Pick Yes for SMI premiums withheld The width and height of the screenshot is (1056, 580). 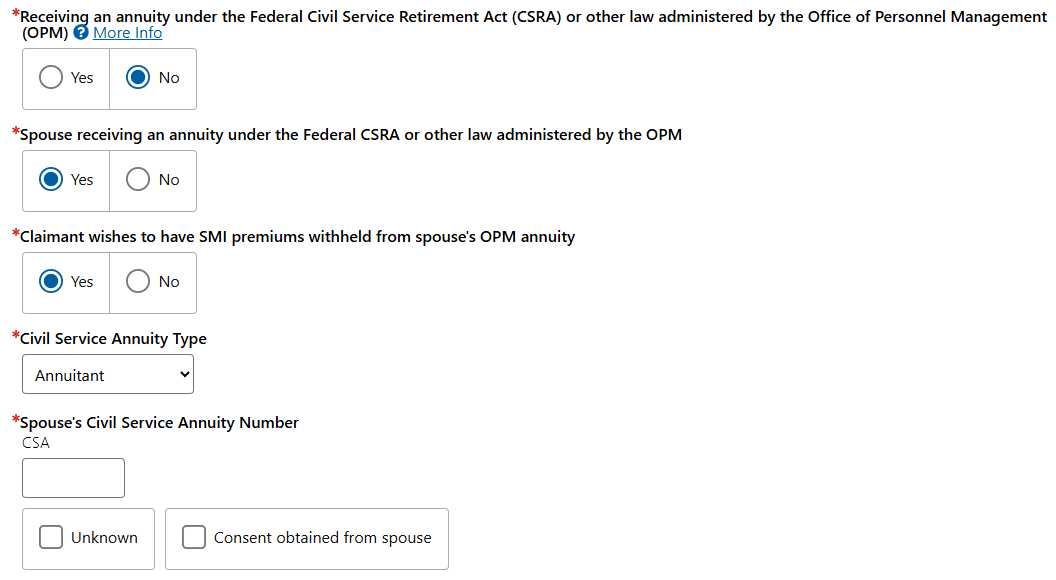pyautogui.click(x=51, y=282)
